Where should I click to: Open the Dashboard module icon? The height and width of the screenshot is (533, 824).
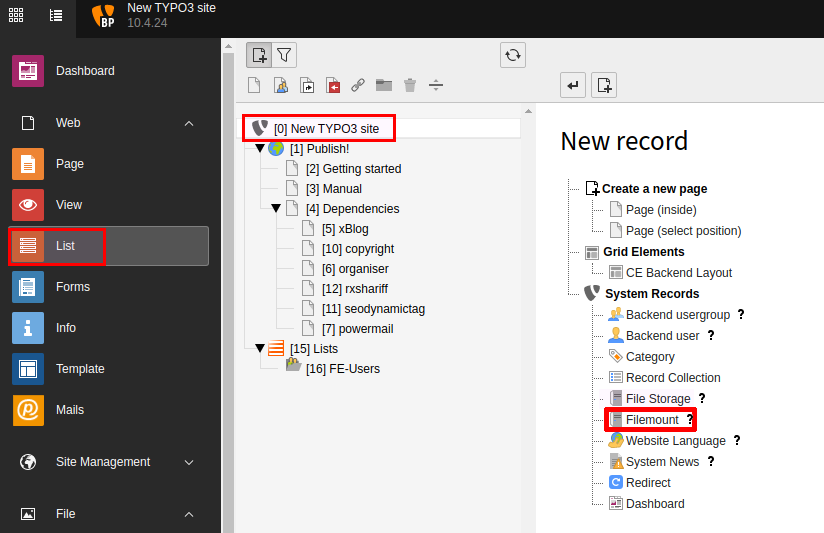click(28, 71)
